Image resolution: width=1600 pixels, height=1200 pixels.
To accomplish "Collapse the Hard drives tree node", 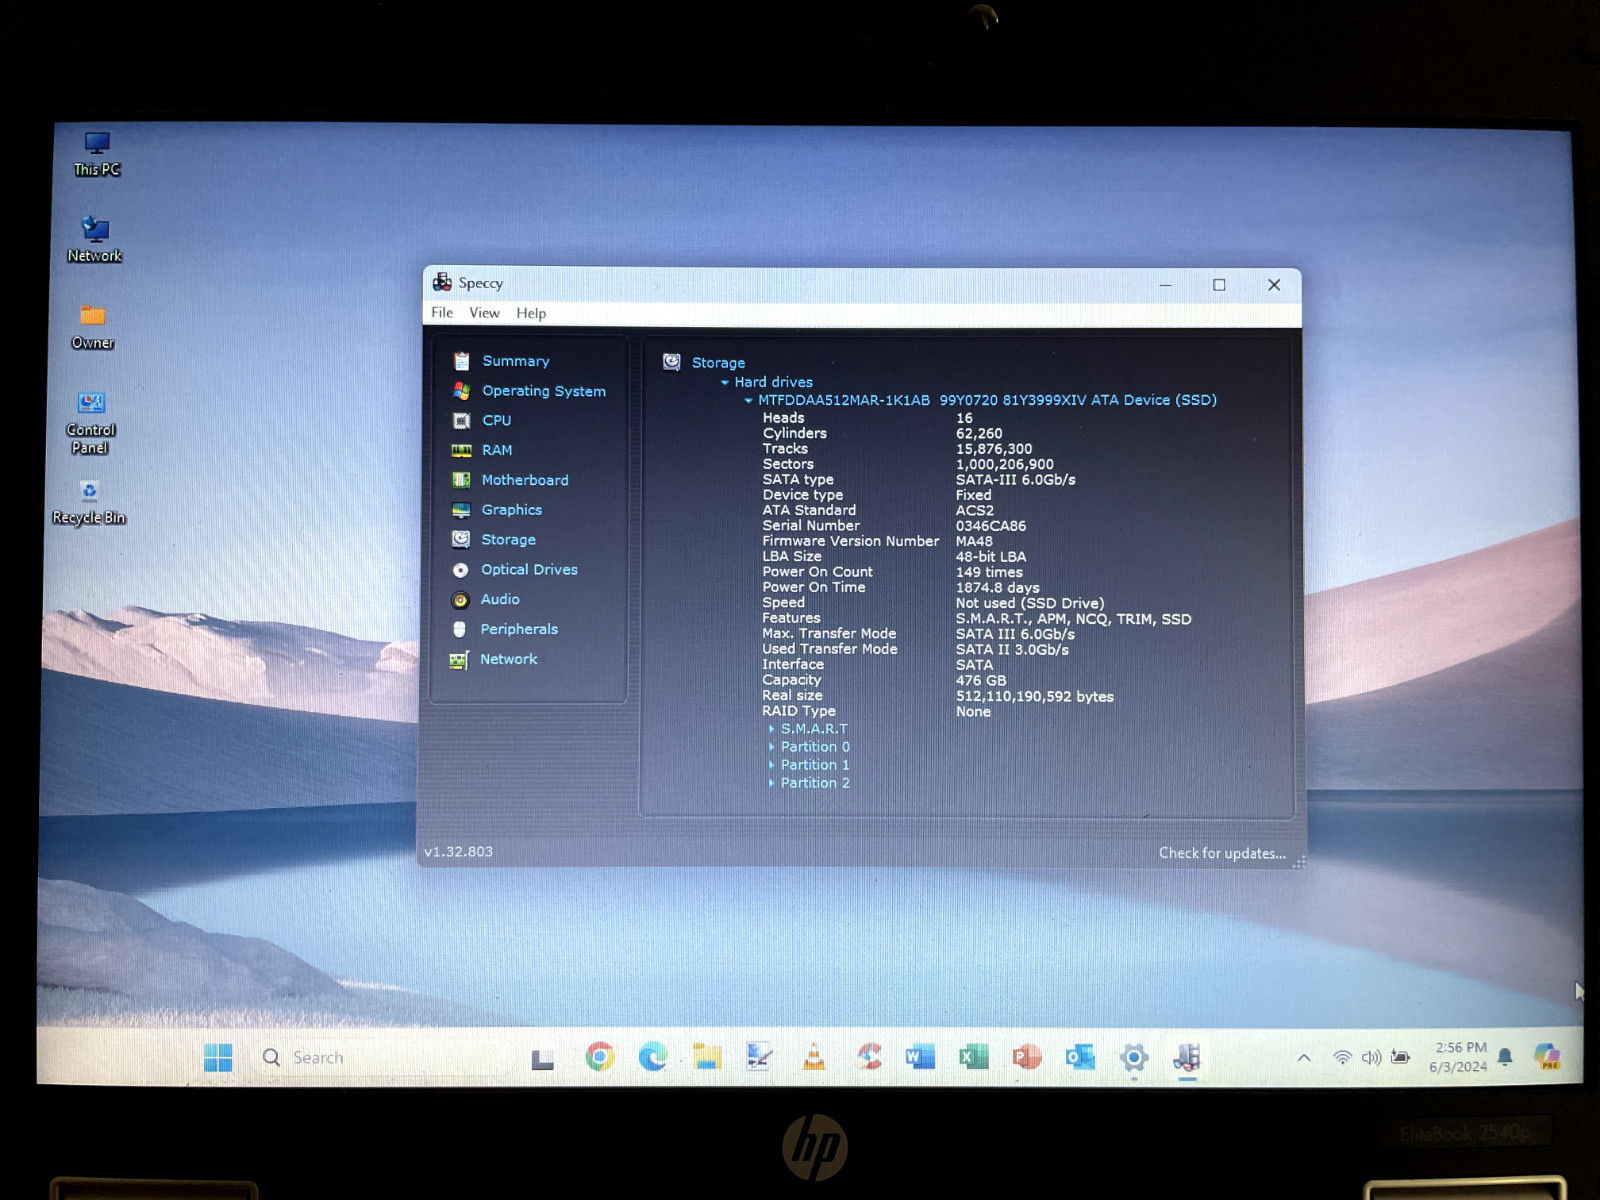I will pos(725,382).
